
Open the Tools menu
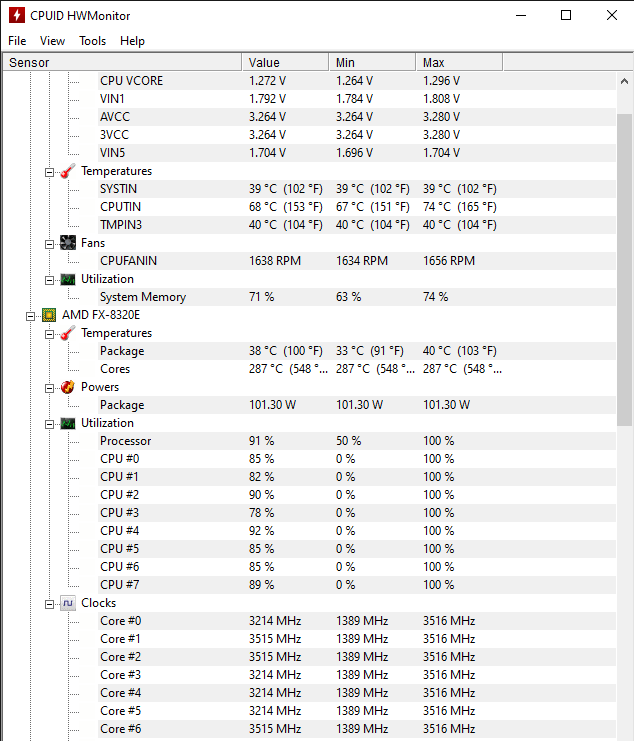pos(92,41)
